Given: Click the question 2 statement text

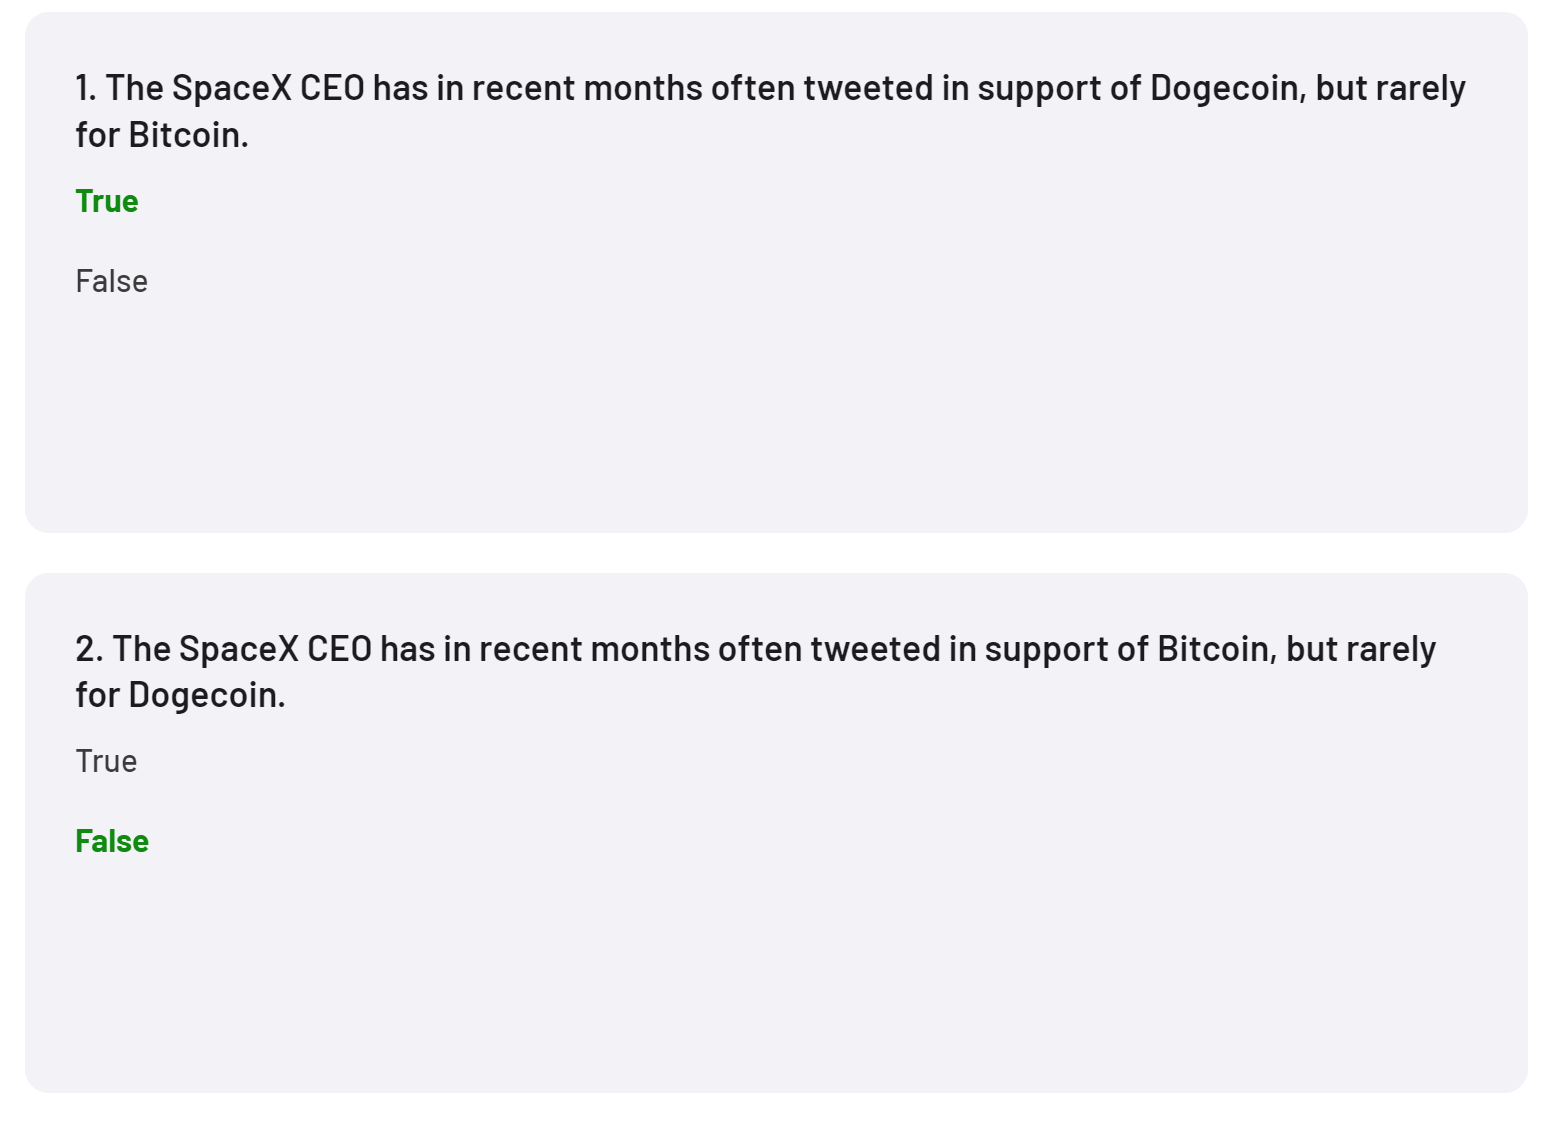Looking at the screenshot, I should [x=756, y=671].
